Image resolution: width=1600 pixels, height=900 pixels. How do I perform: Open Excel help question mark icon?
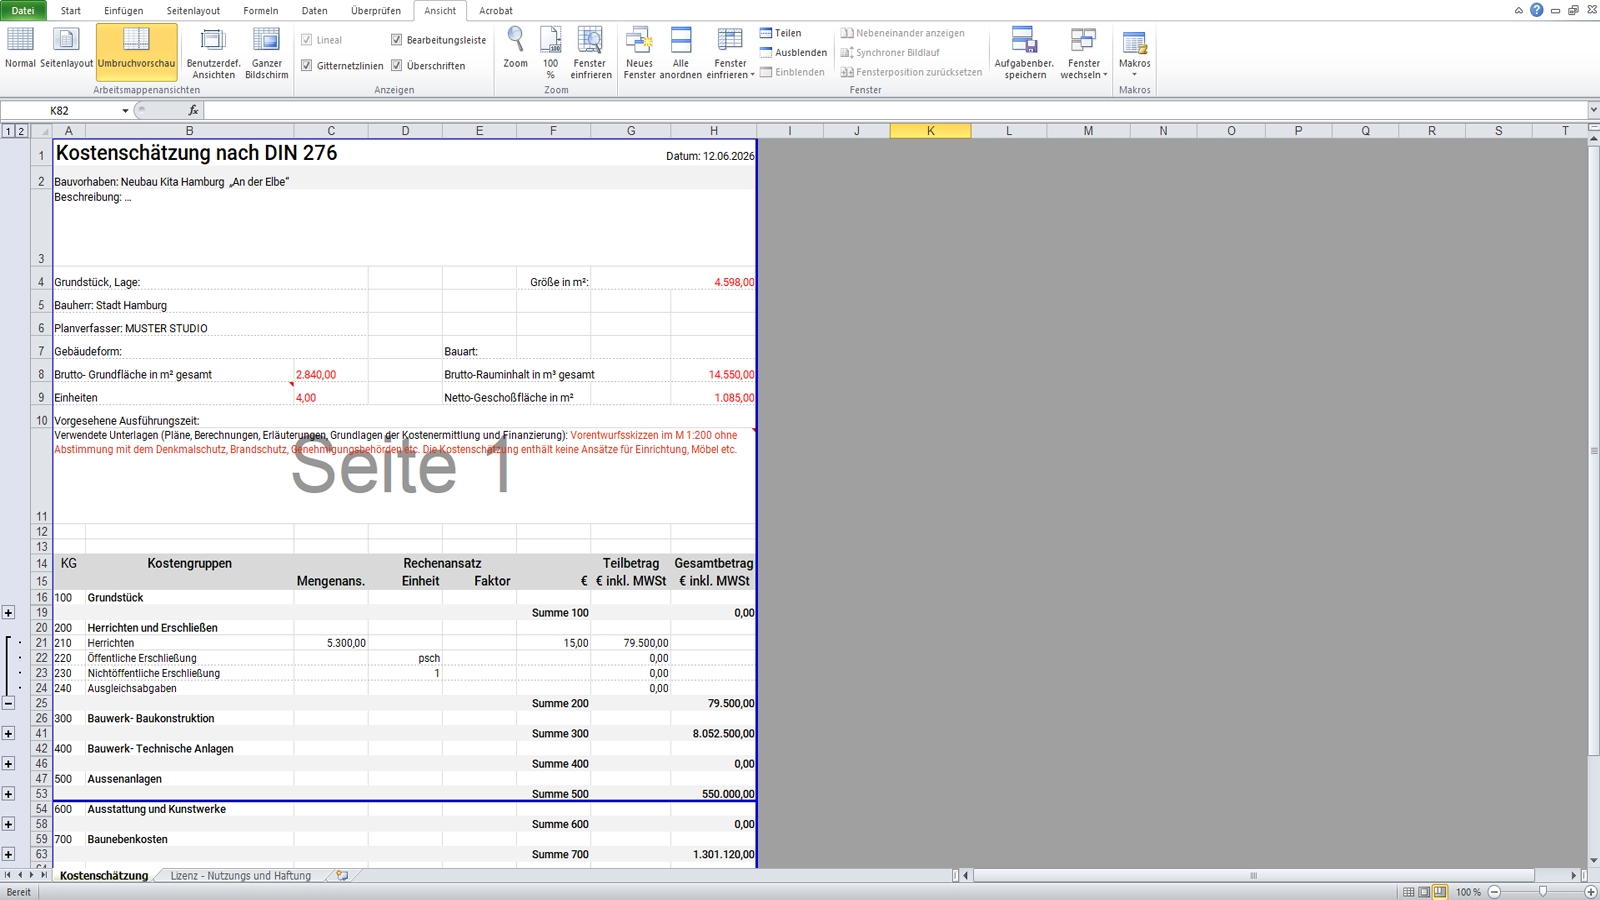pyautogui.click(x=1536, y=10)
